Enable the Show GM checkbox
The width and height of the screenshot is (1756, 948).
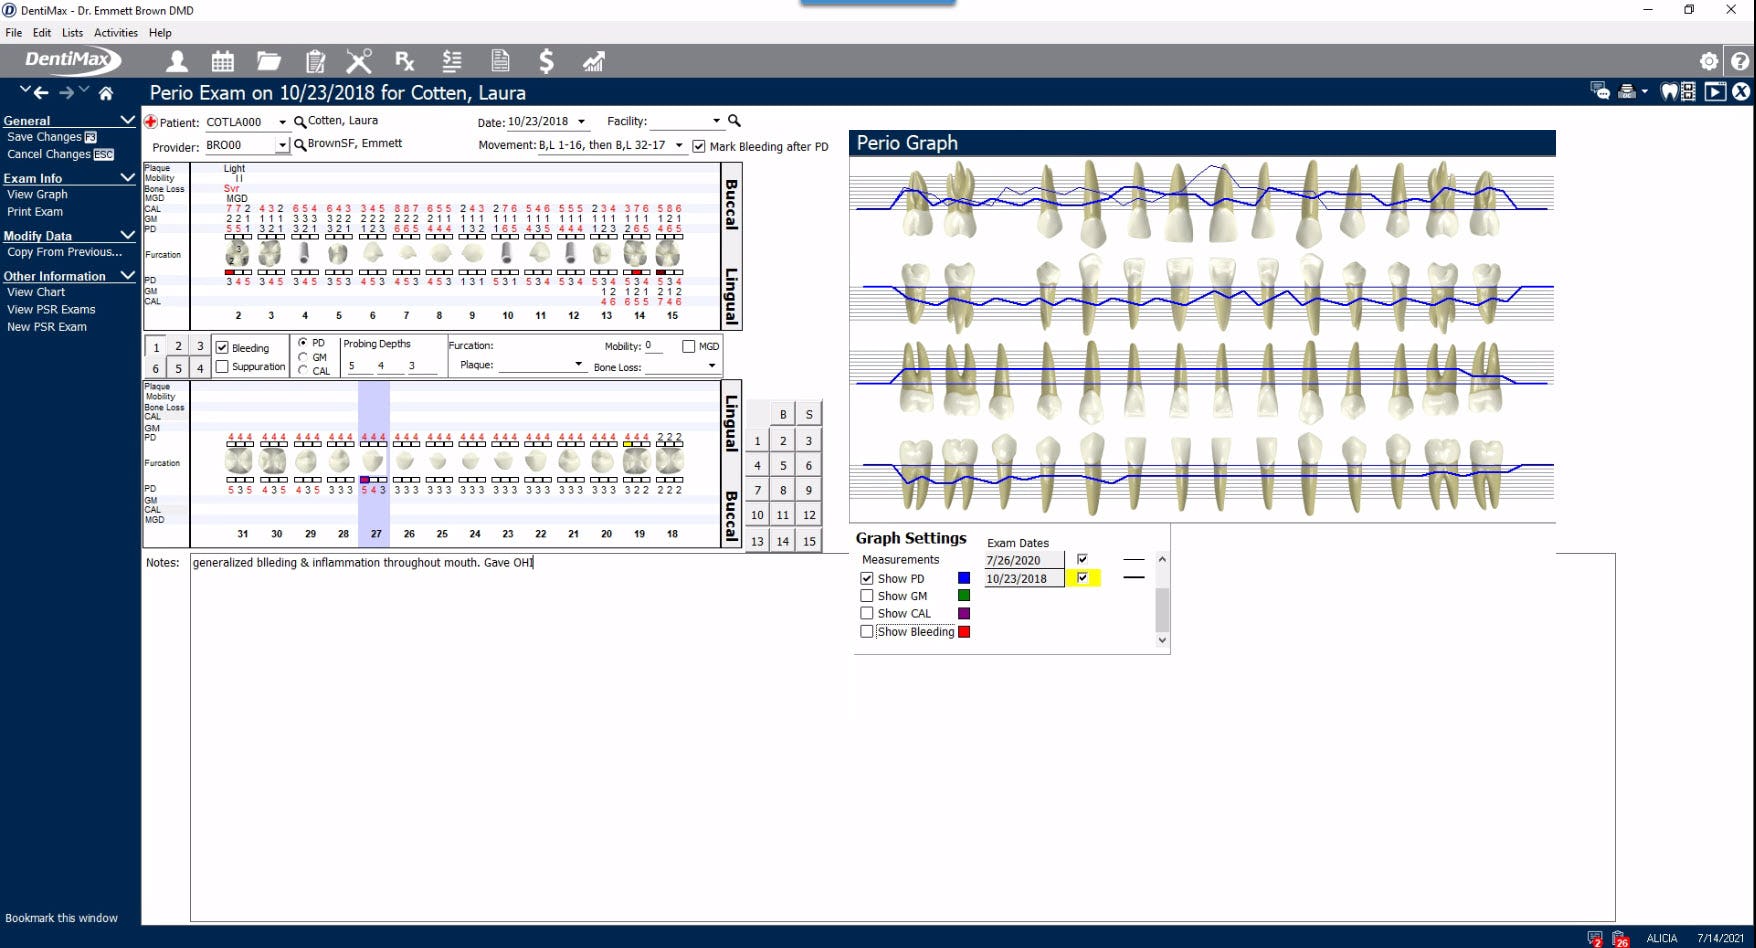pyautogui.click(x=867, y=595)
